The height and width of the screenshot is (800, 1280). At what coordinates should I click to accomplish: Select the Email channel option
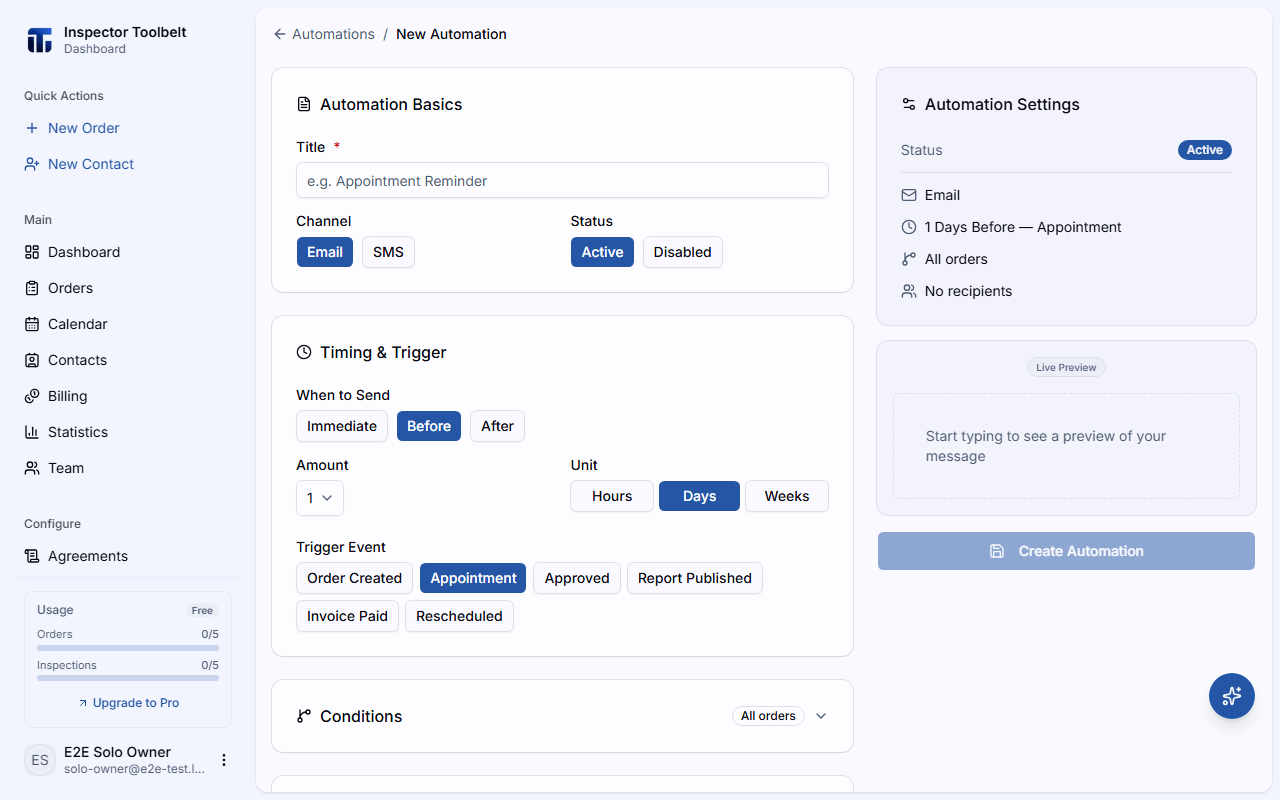tap(325, 252)
